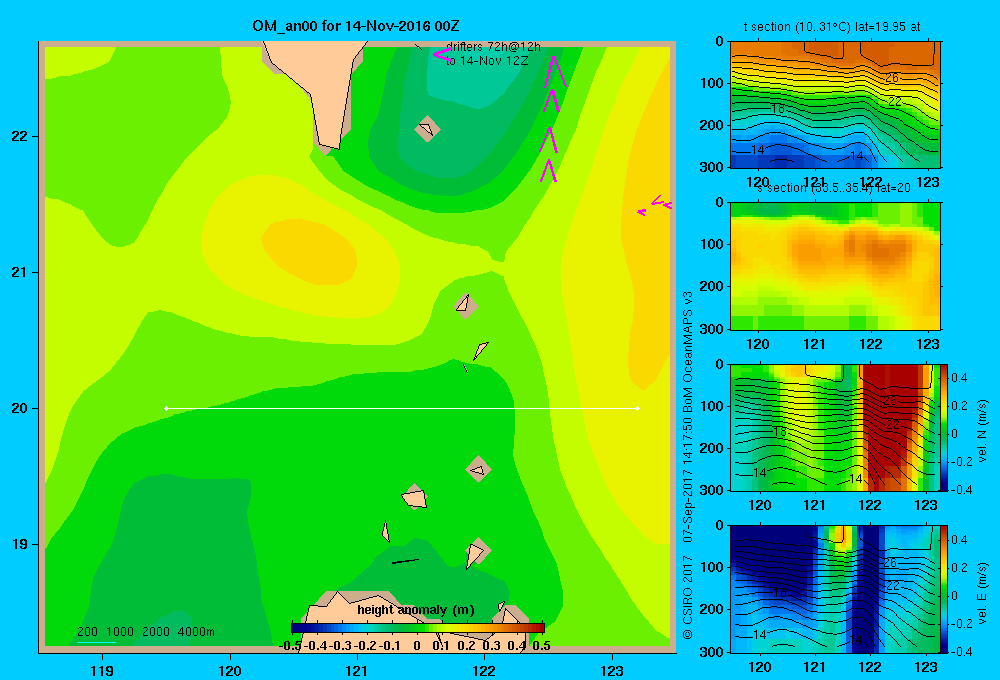Click the vel. N velocity color scale

[944, 427]
